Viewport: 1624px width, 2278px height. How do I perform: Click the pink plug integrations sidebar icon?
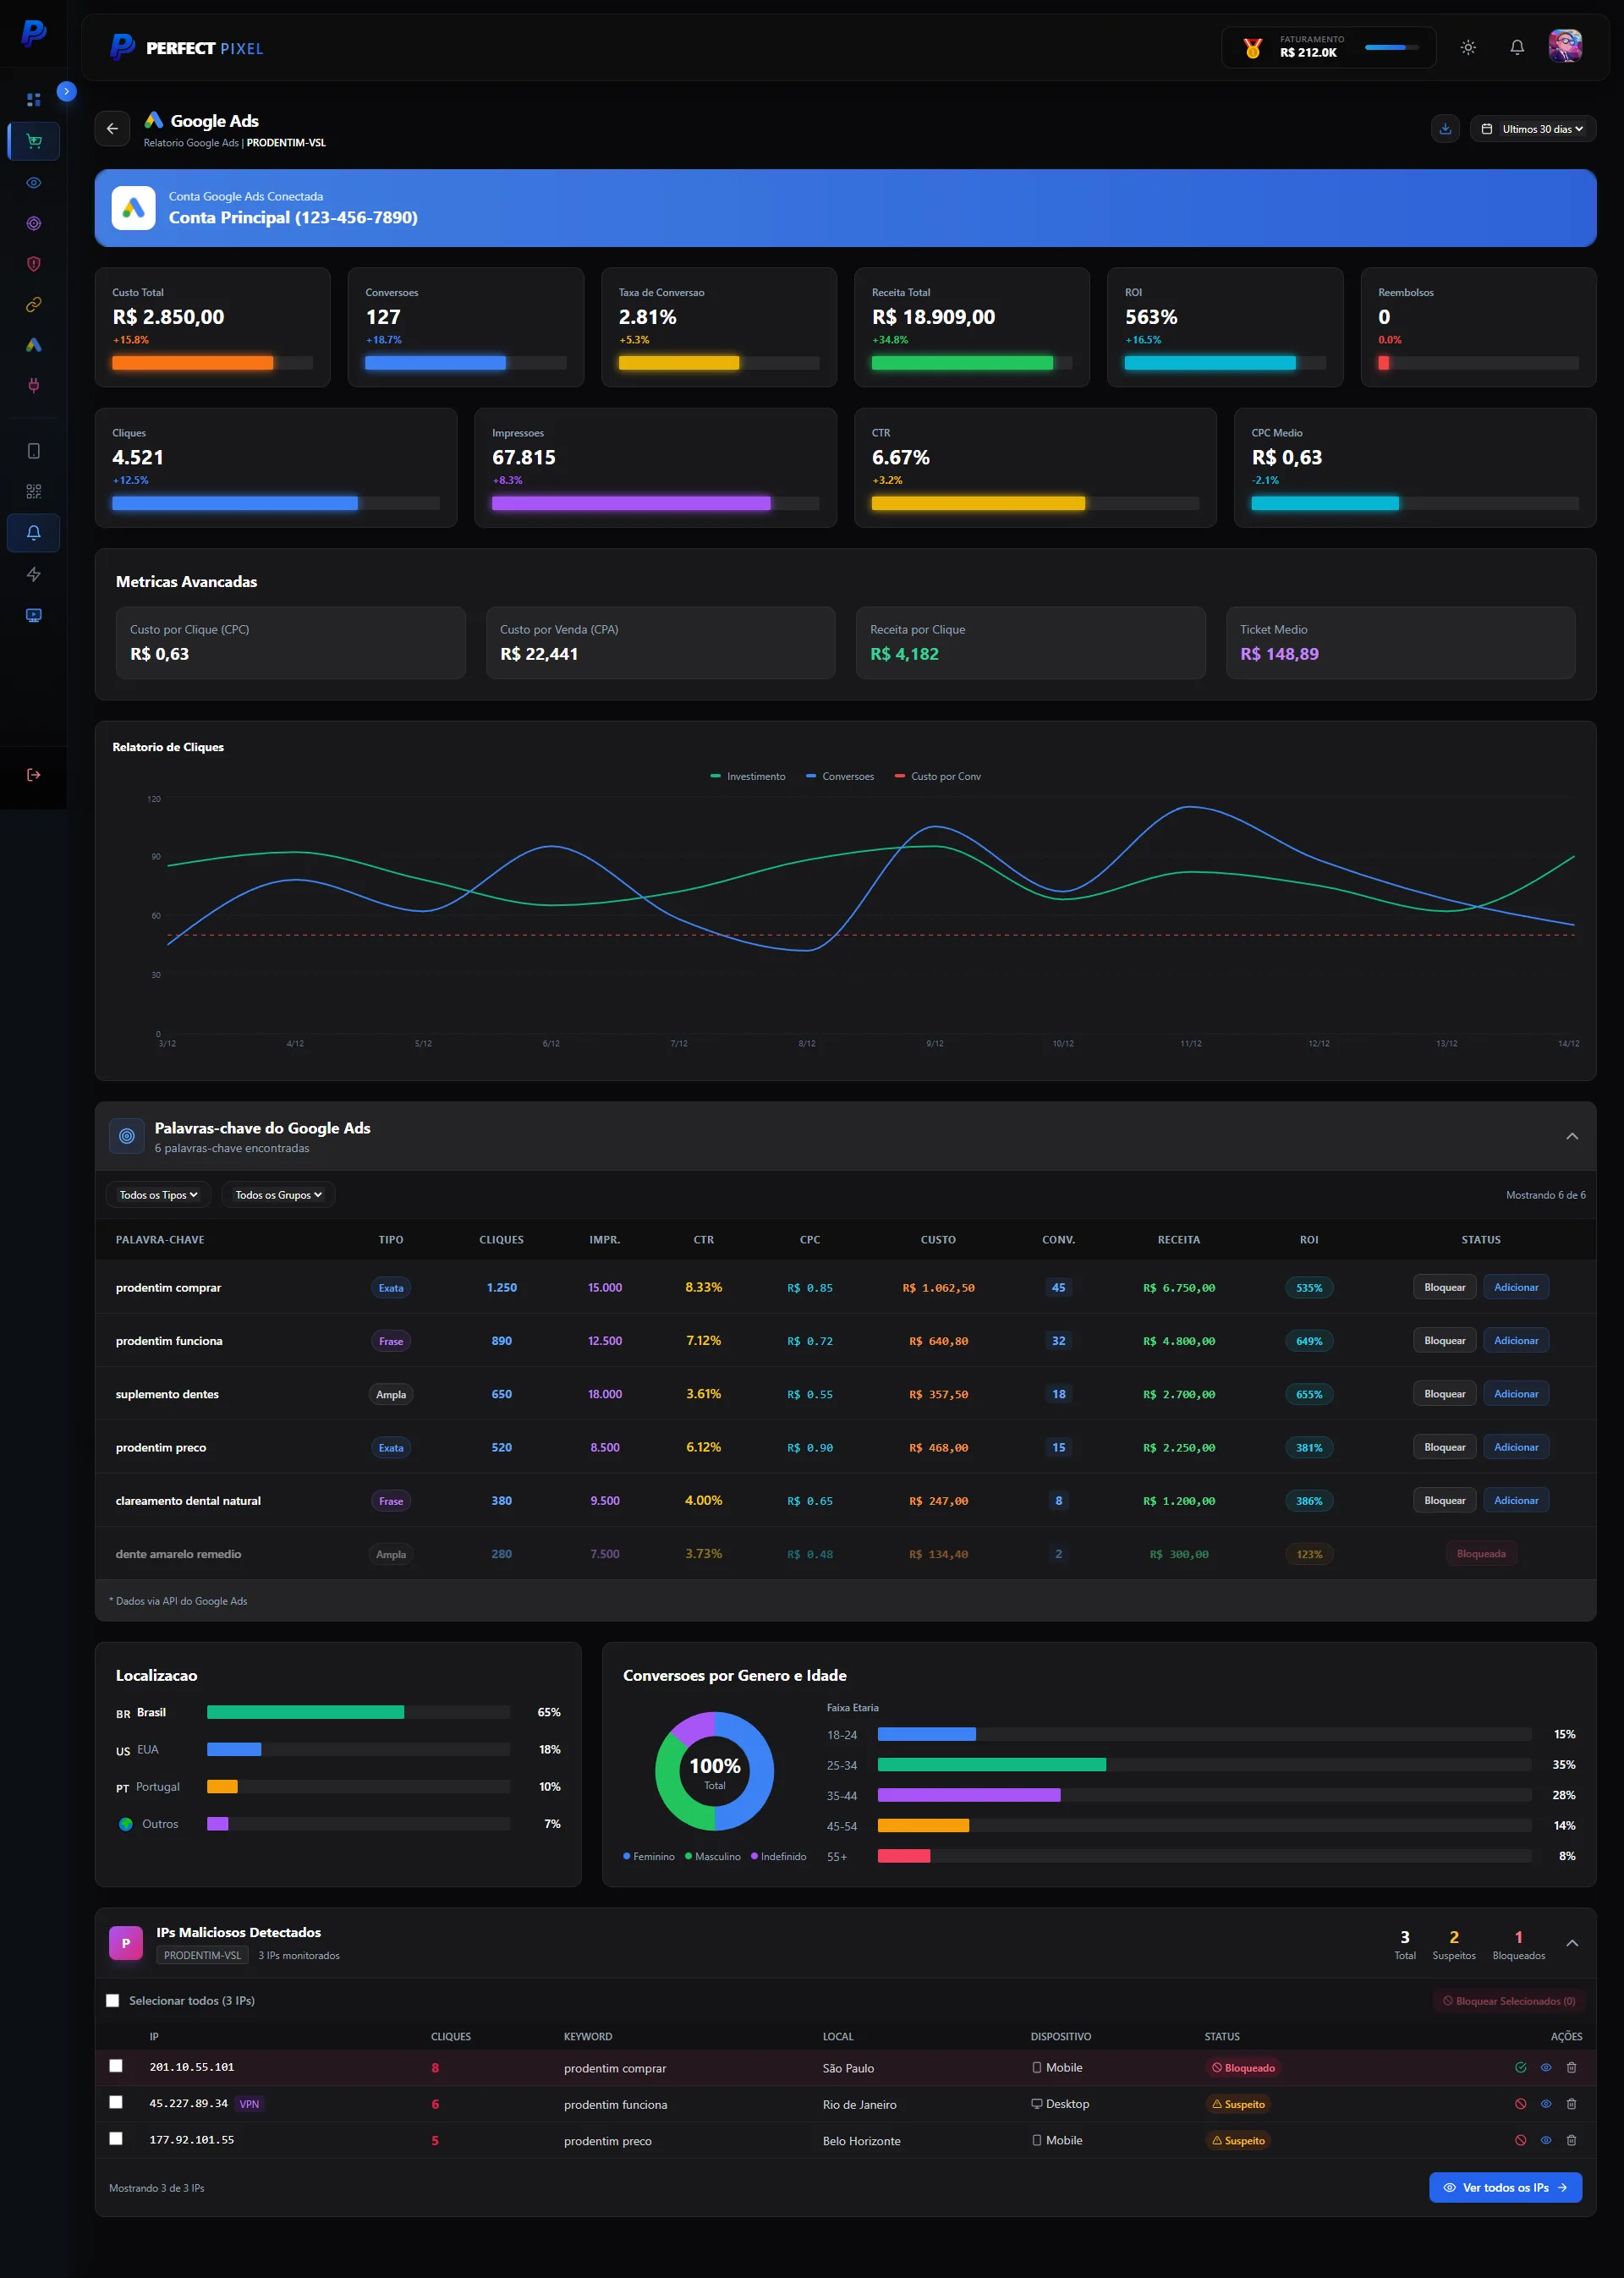(x=34, y=385)
